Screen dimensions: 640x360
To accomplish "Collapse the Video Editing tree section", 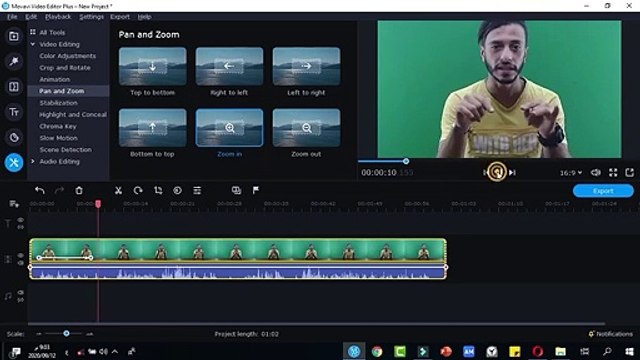I will (x=33, y=44).
